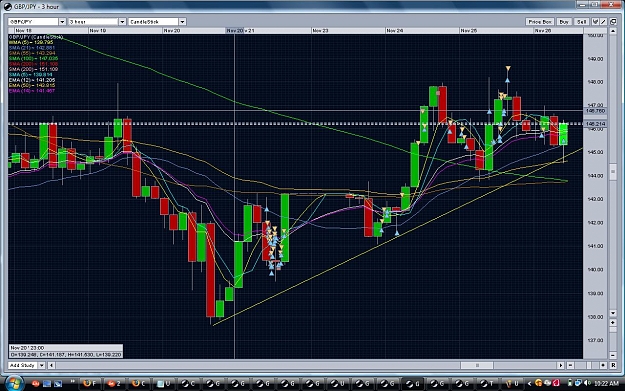This screenshot has height=391, width=625.
Task: Click the horizontal scrollbar thumb
Action: coord(477,365)
